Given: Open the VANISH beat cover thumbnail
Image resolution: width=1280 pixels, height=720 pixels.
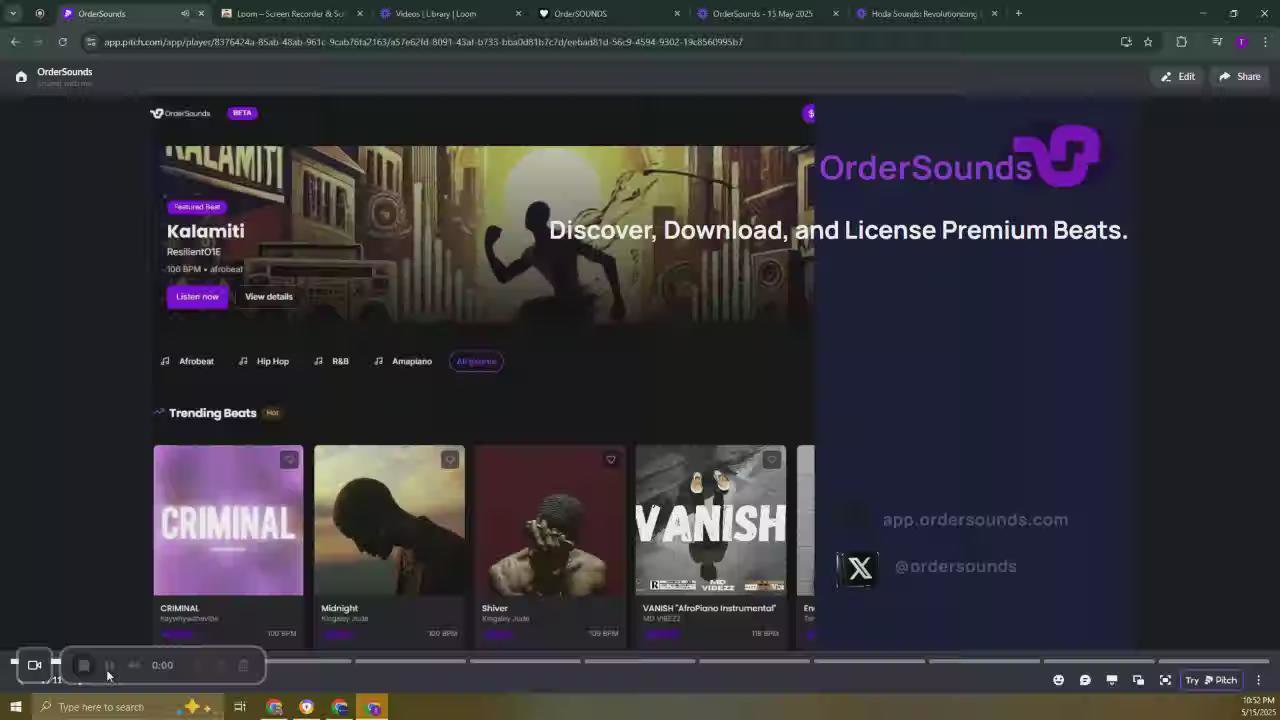Looking at the screenshot, I should (711, 520).
